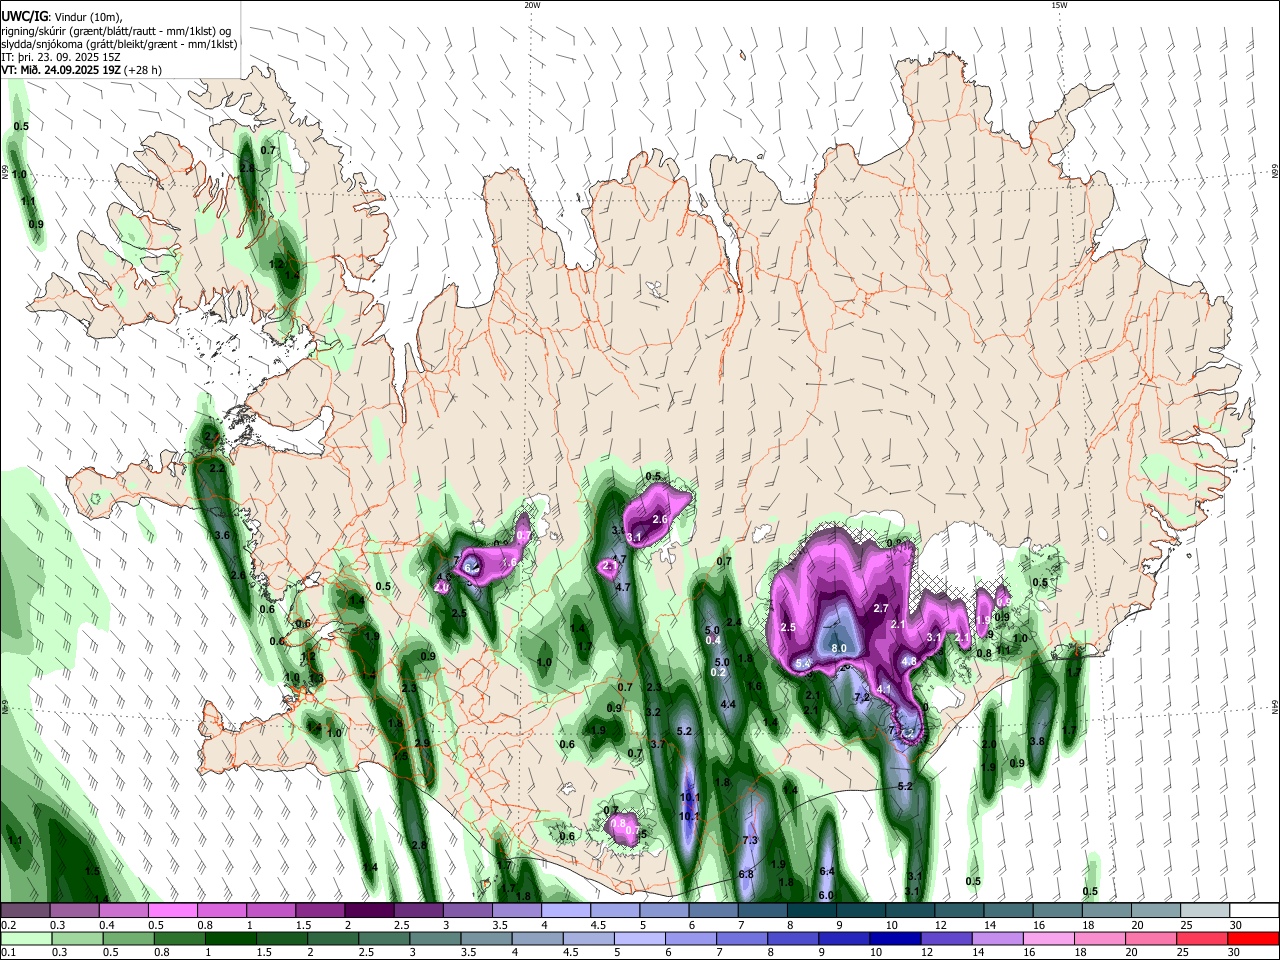Select the darkest green swatch labelled 1 in the lower row
Viewport: 1280px width, 960px height.
pos(230,938)
